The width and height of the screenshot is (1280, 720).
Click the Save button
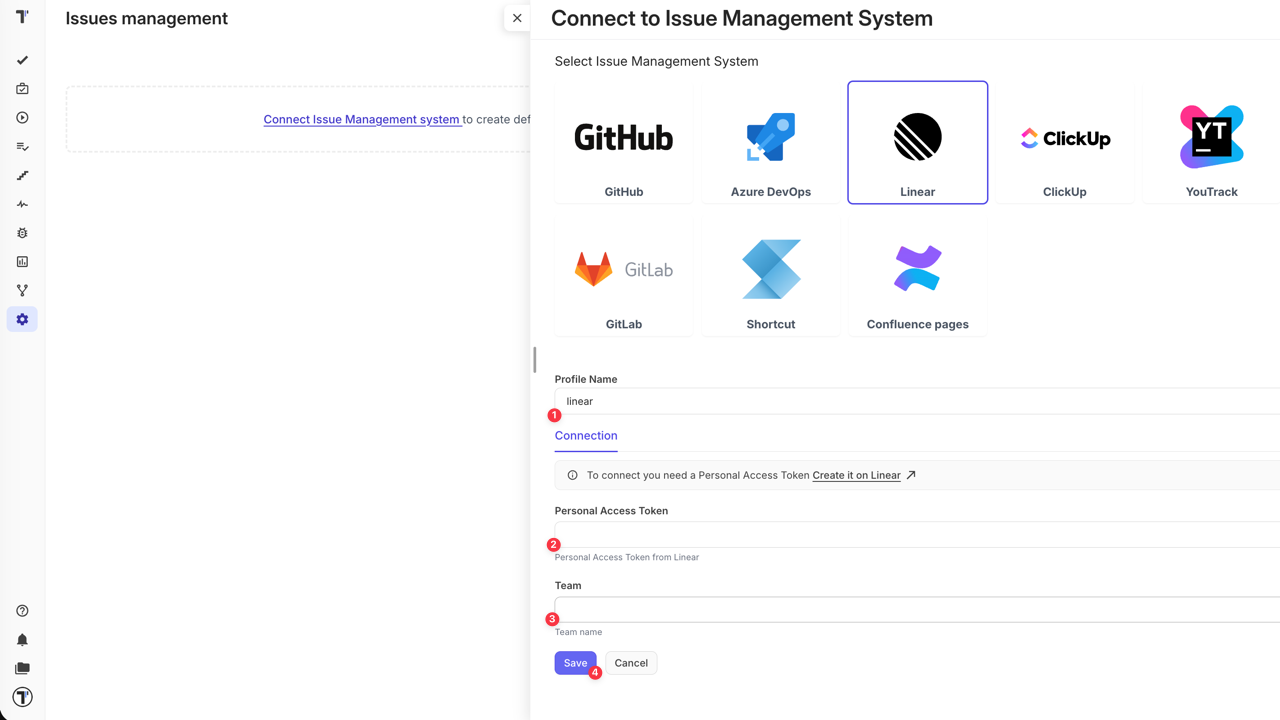click(x=576, y=663)
